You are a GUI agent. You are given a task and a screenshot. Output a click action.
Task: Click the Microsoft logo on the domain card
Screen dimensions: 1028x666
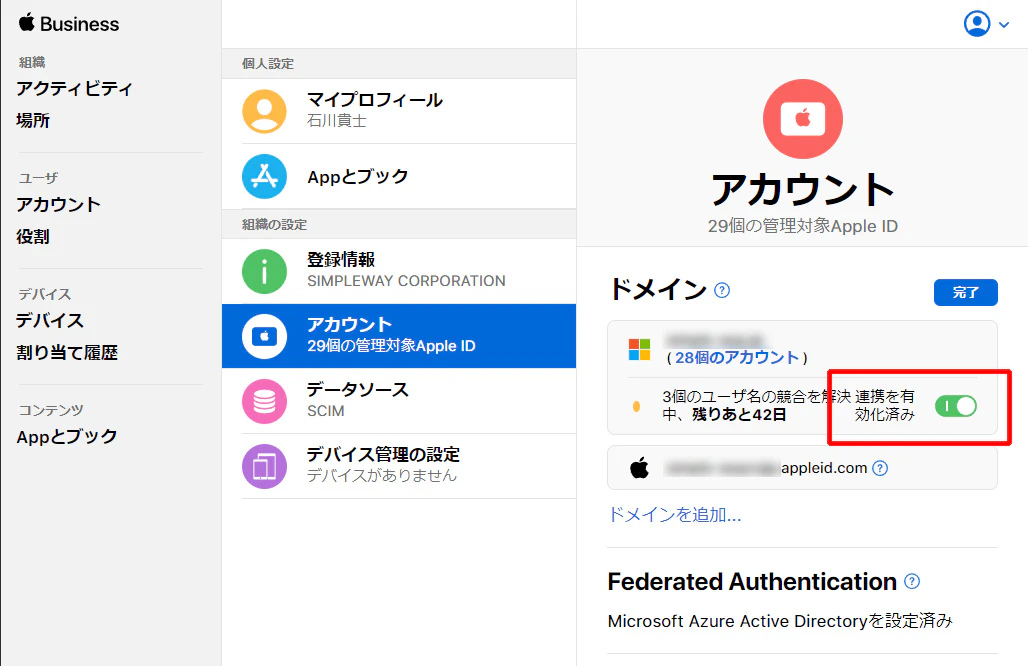click(639, 349)
